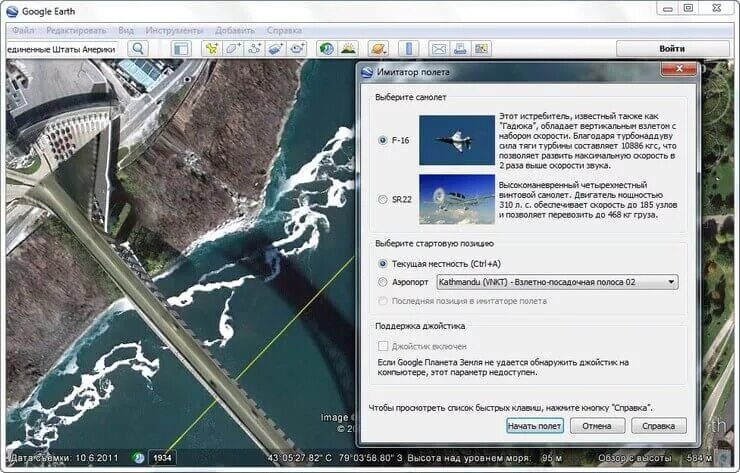Click the Войти sign-in button
This screenshot has height=473, width=740.
(x=673, y=49)
